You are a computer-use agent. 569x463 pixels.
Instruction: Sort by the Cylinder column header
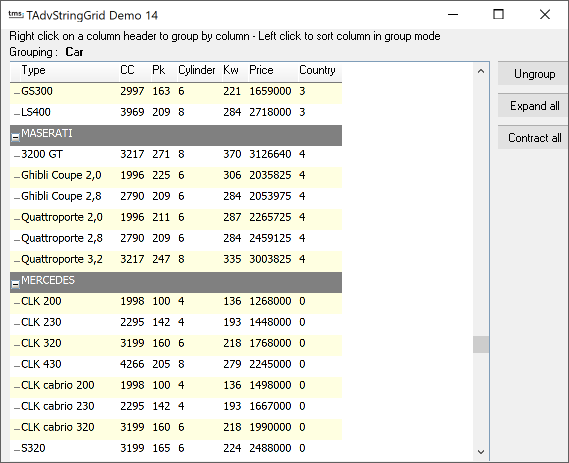point(200,70)
